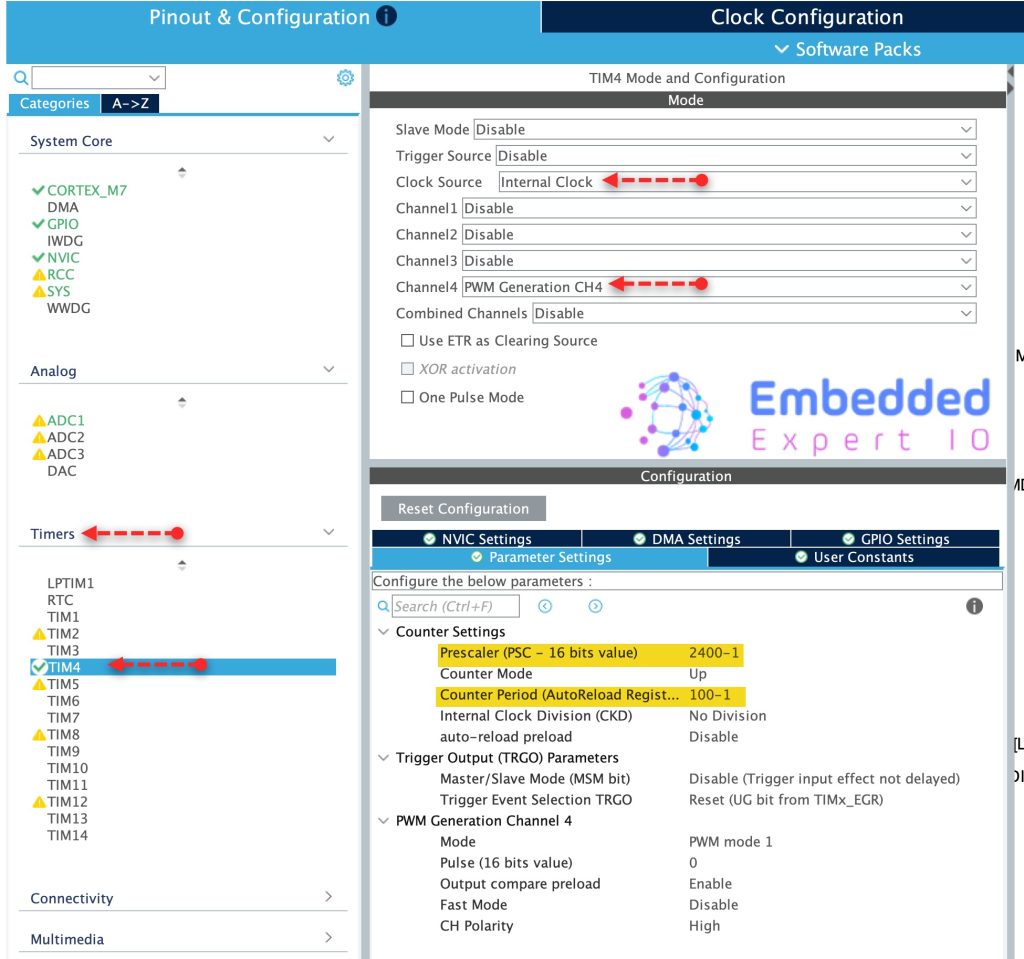The height and width of the screenshot is (959, 1024).
Task: Go to the previous parameter search result arrow
Action: point(545,606)
